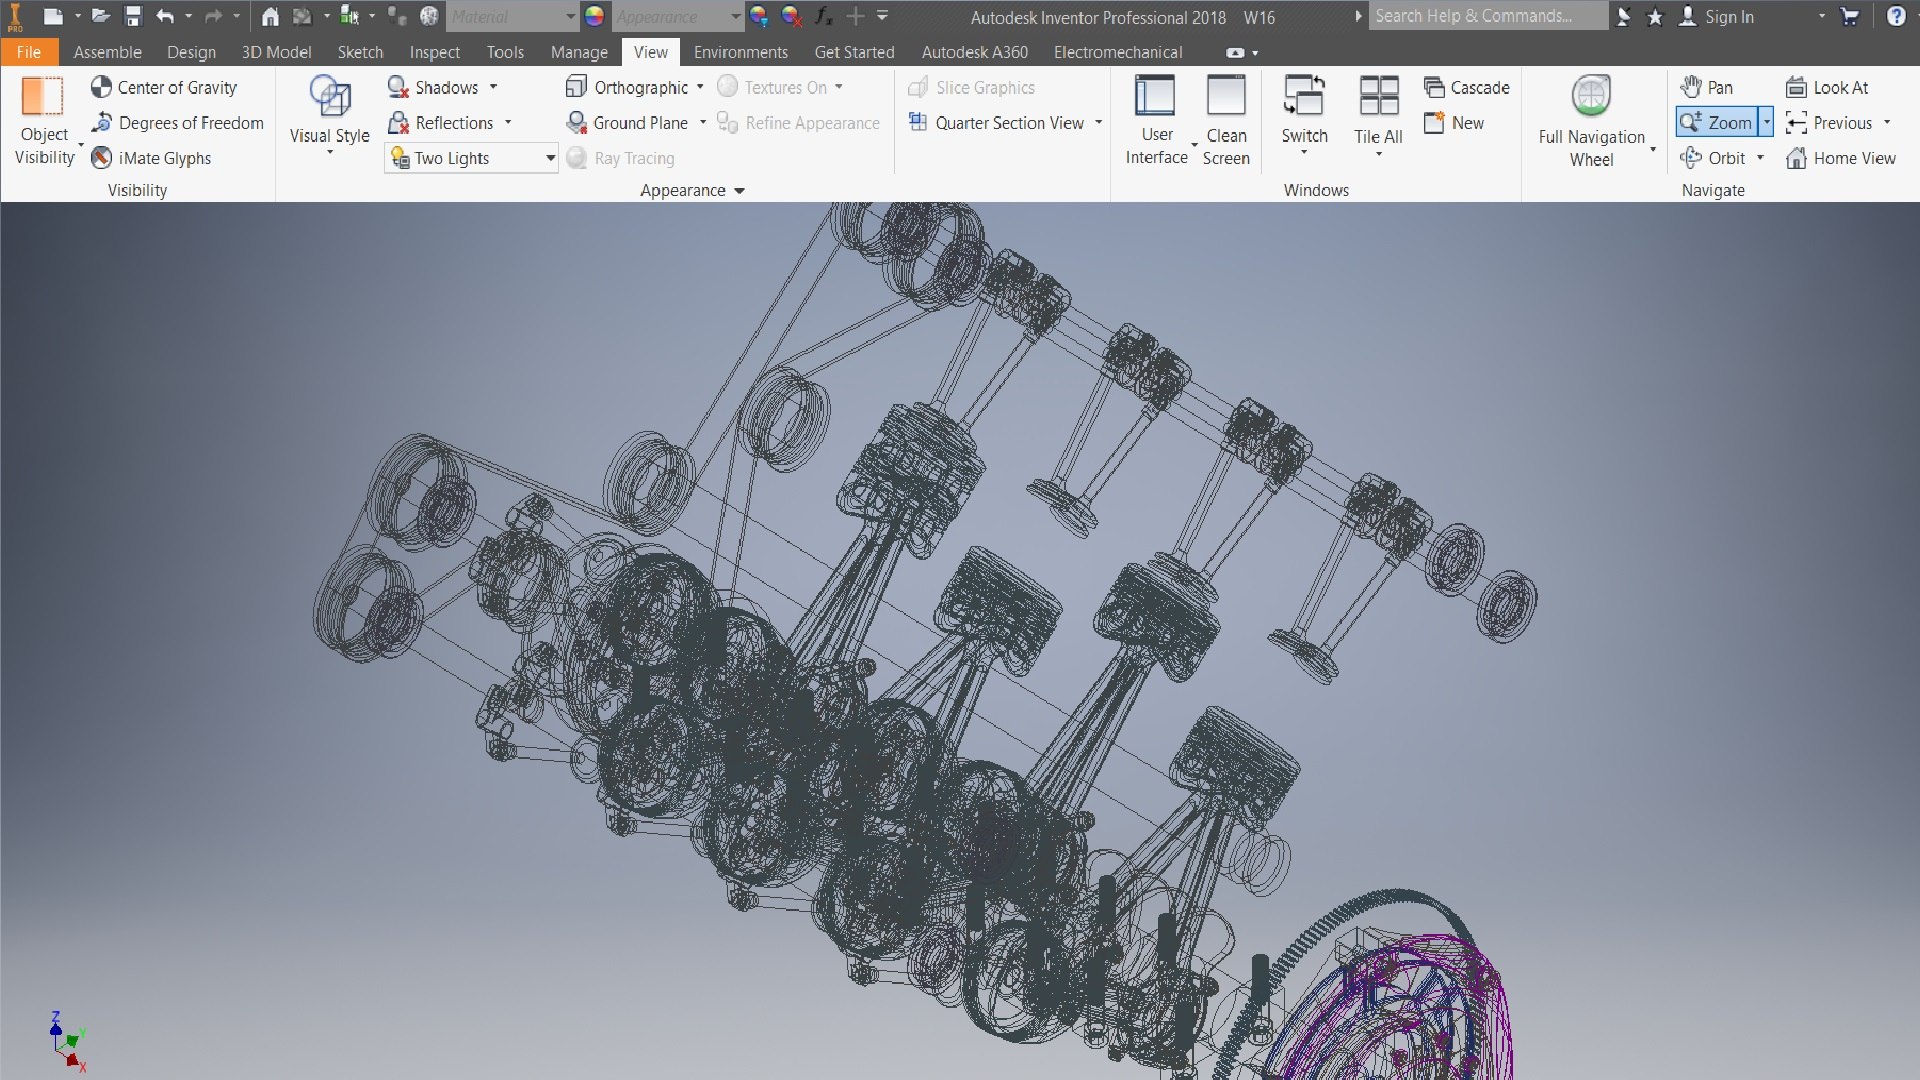
Task: Toggle Degrees of Freedom display
Action: 177,123
